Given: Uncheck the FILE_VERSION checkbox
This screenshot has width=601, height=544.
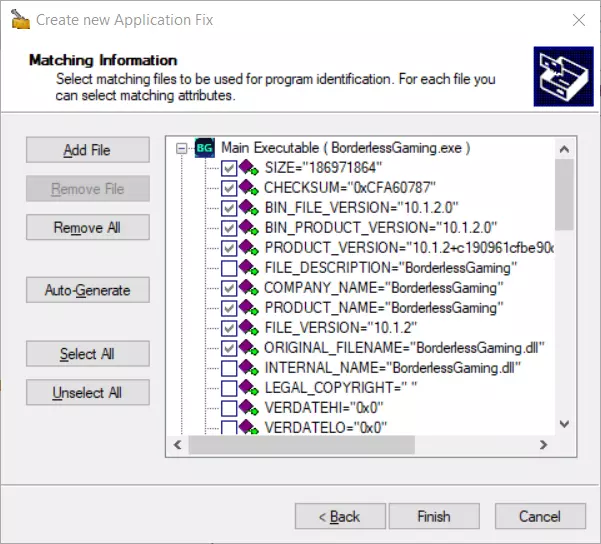Looking at the screenshot, I should pos(229,328).
